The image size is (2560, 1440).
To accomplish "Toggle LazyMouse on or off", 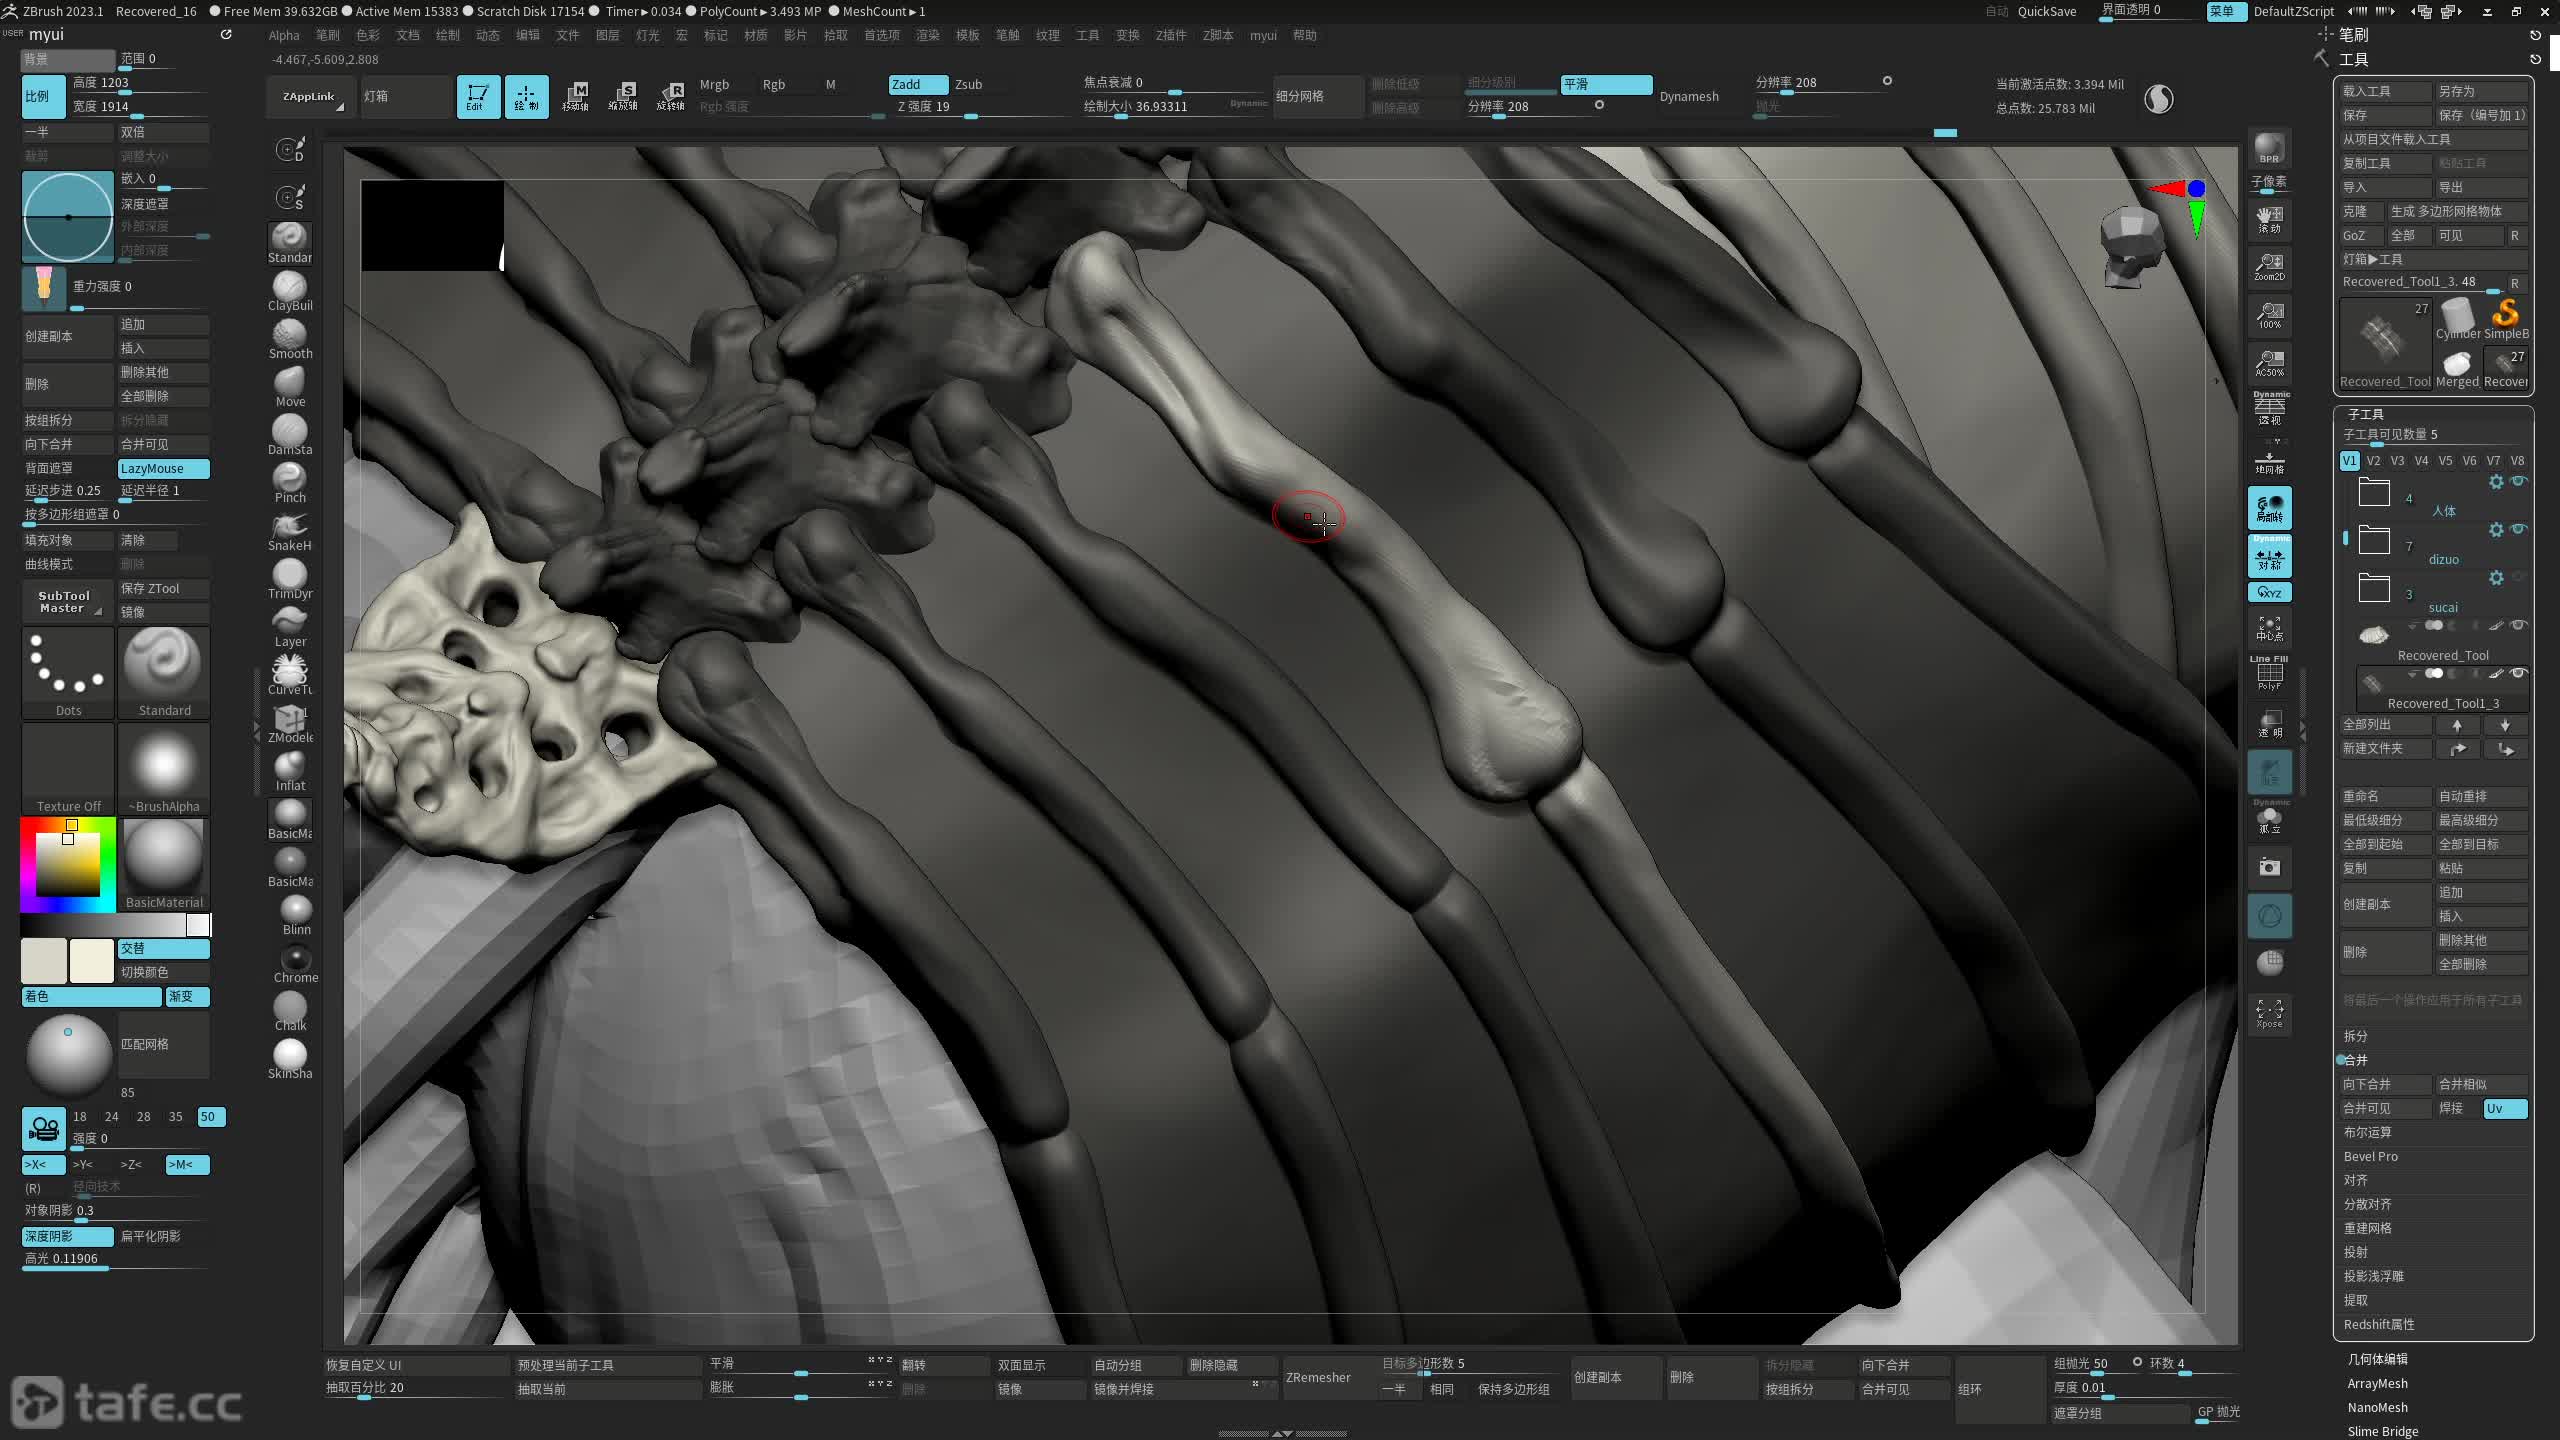I will click(163, 468).
